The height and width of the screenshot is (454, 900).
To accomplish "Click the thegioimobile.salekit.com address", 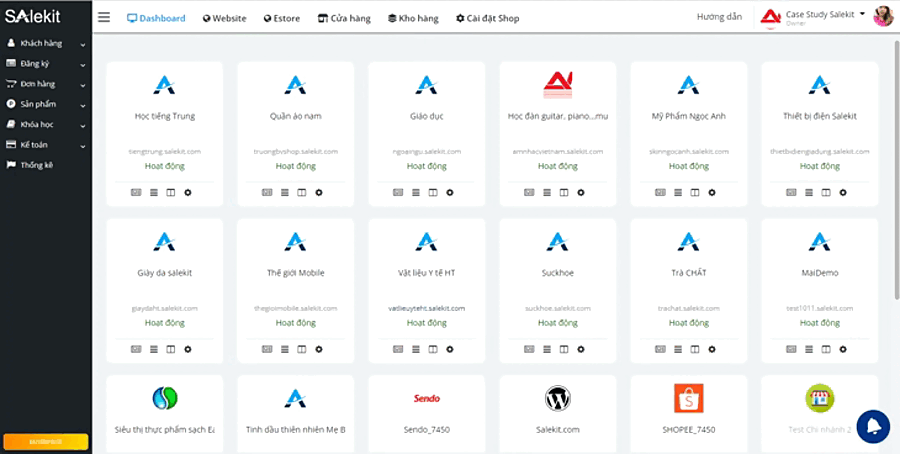I will (296, 308).
